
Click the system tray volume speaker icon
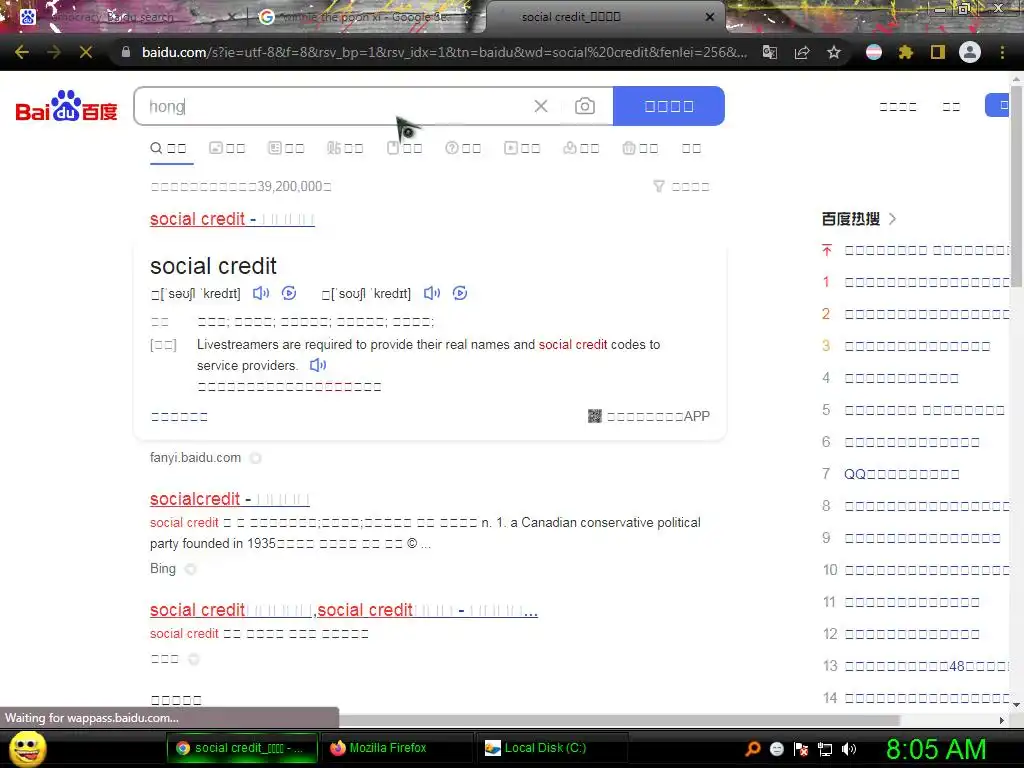click(849, 749)
